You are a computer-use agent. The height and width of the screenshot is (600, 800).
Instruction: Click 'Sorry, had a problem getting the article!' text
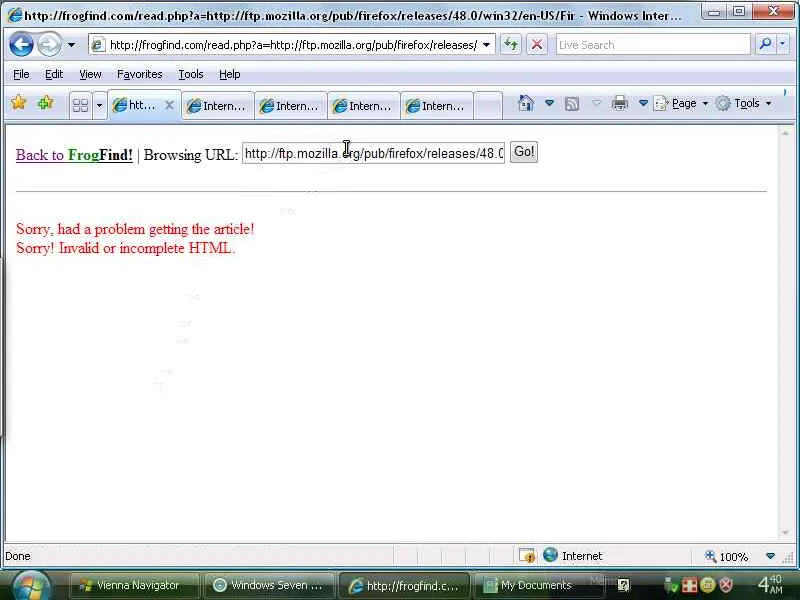pos(135,229)
